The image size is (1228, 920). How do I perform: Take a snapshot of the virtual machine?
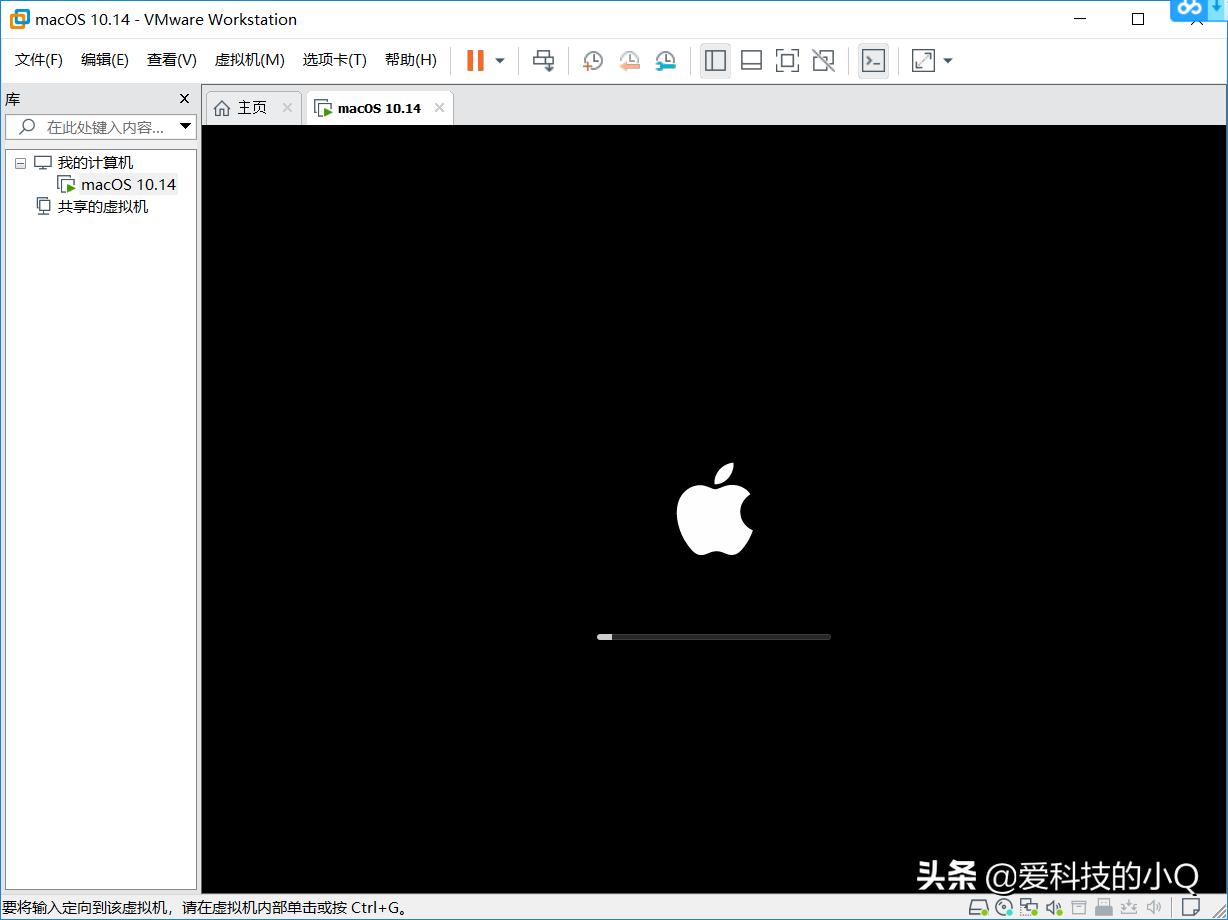[592, 60]
